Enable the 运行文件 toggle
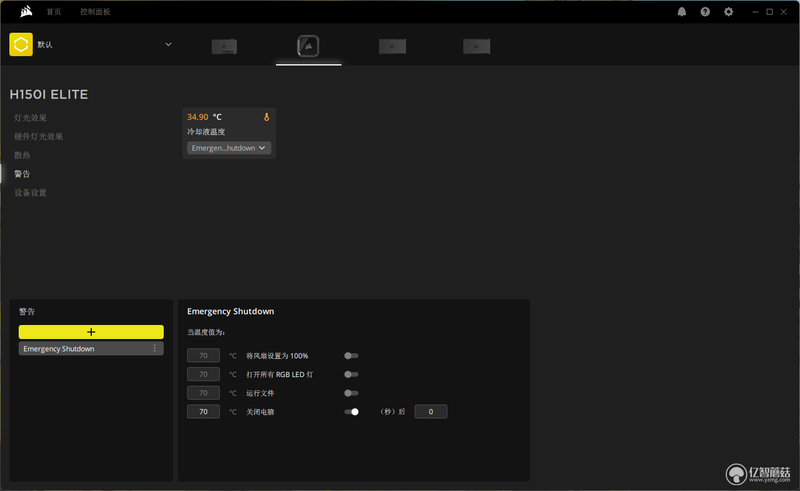The image size is (800, 491). (351, 393)
